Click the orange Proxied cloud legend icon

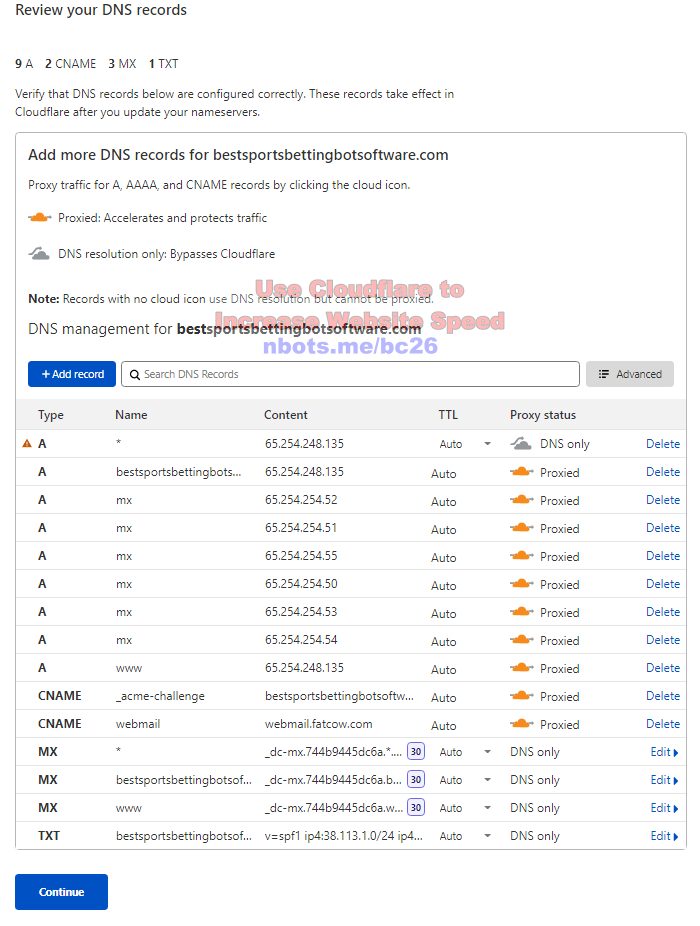[x=40, y=217]
